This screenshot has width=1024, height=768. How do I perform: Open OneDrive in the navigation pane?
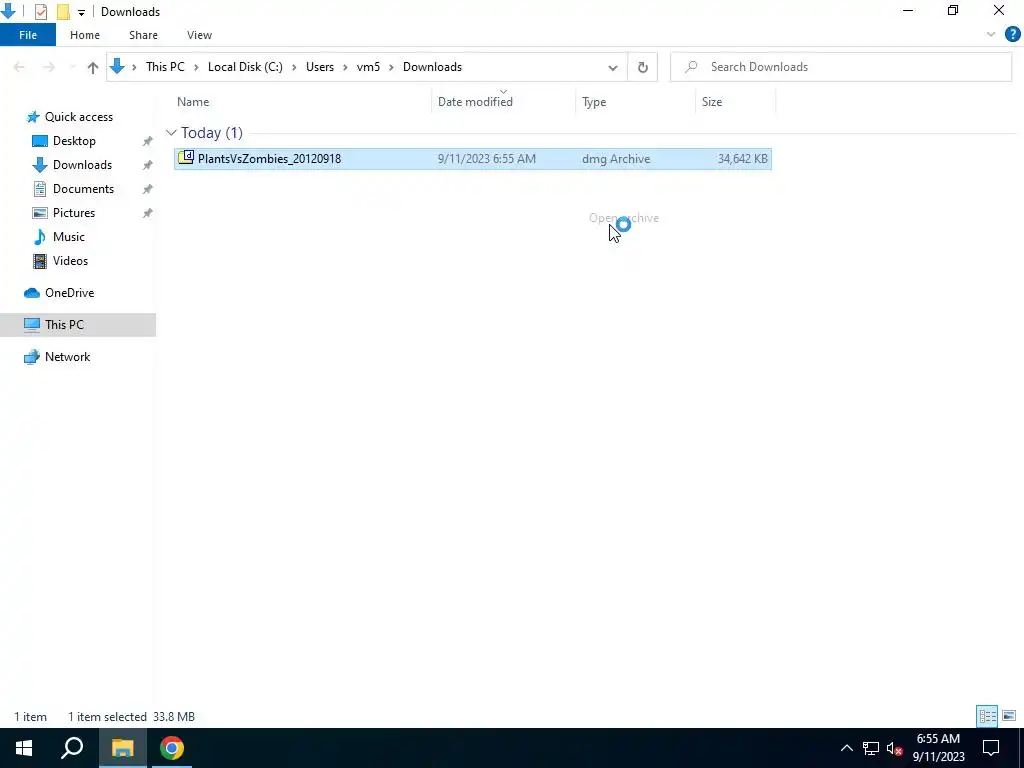[x=69, y=293]
